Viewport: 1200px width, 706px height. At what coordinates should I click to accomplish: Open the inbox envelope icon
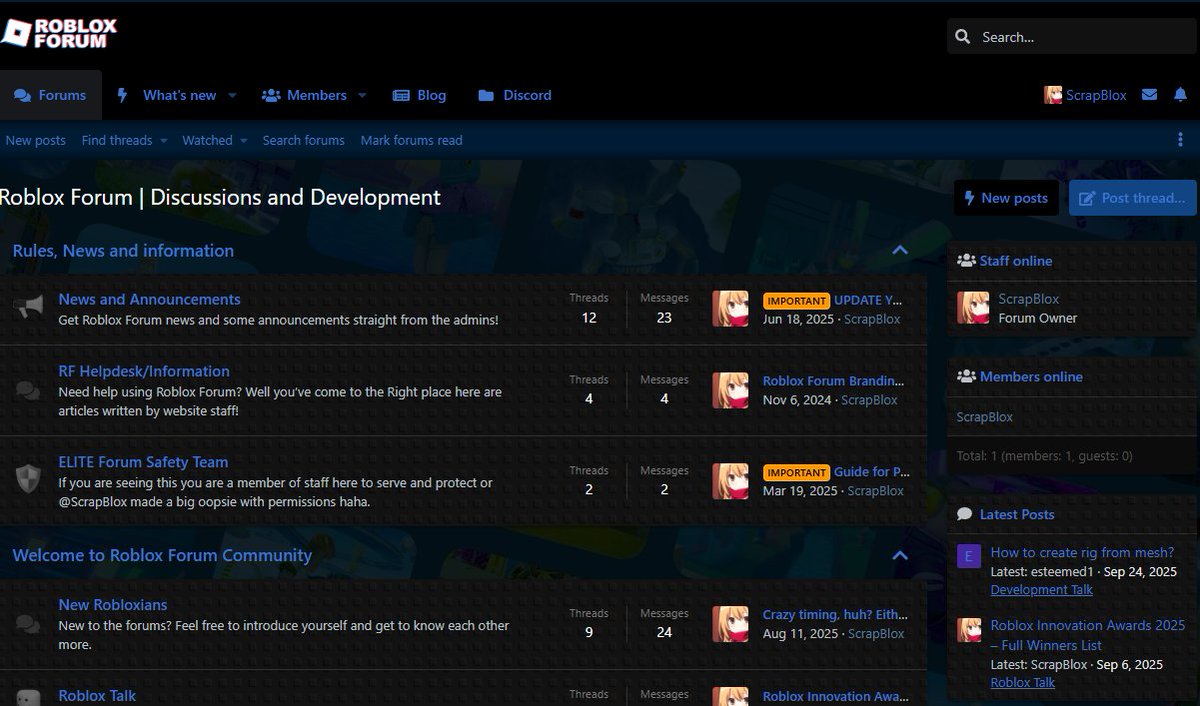[x=1150, y=95]
